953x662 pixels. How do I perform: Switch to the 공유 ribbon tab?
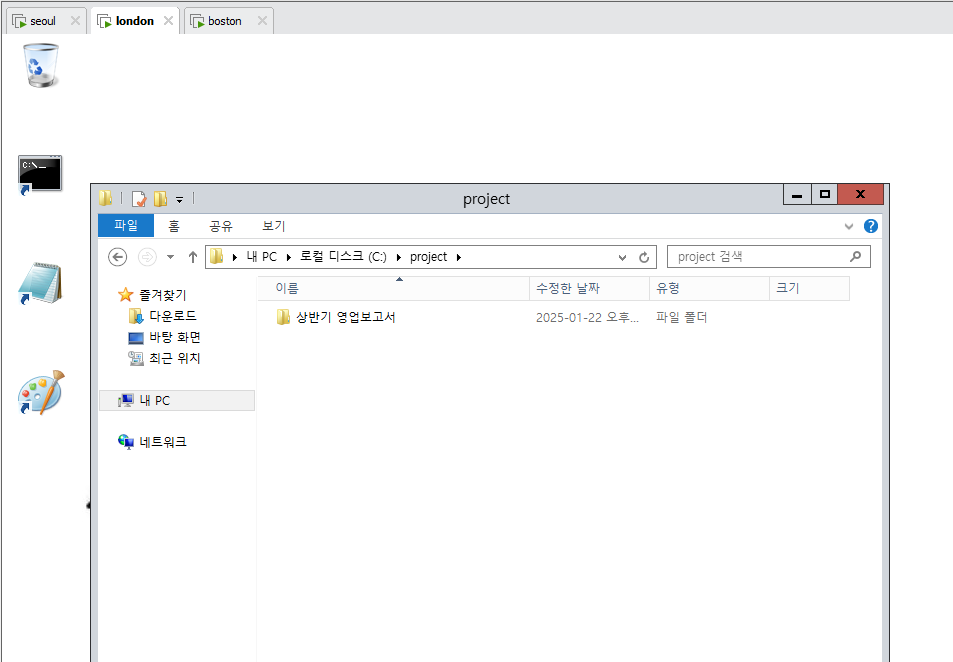pyautogui.click(x=221, y=226)
